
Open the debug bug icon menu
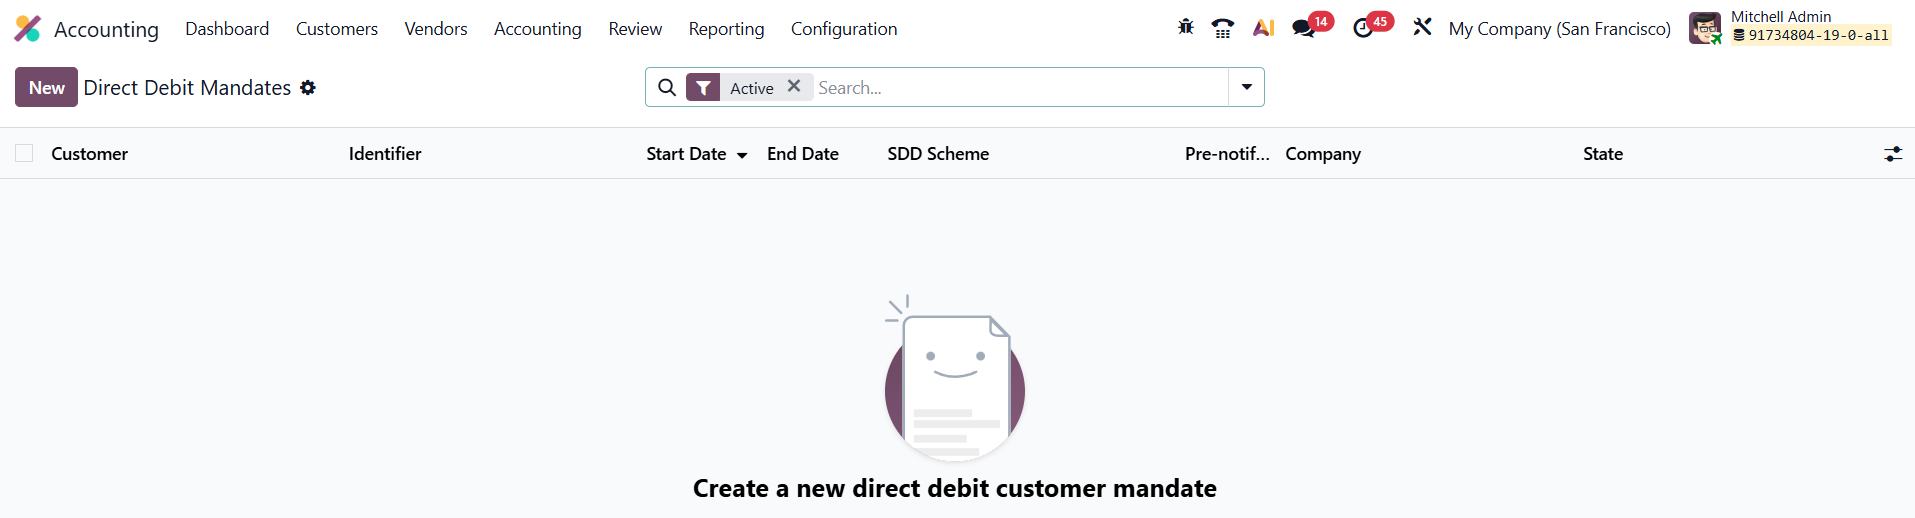[1185, 28]
